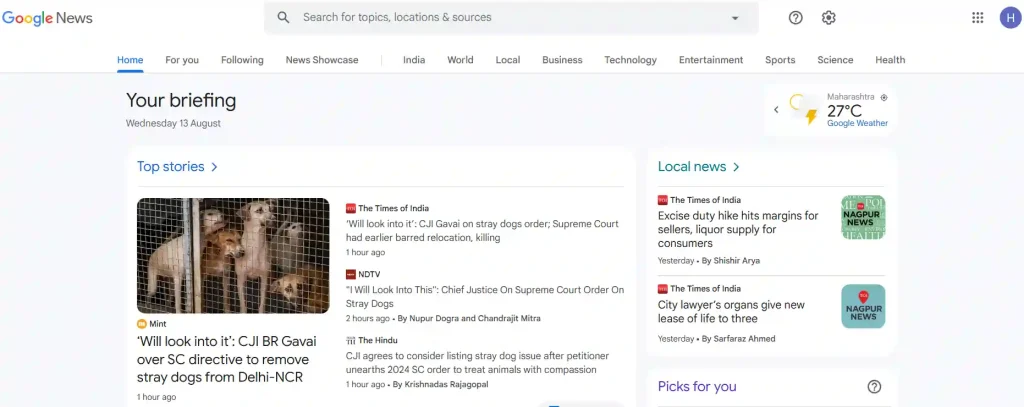Click the Google News logo
The height and width of the screenshot is (407, 1024).
47,18
